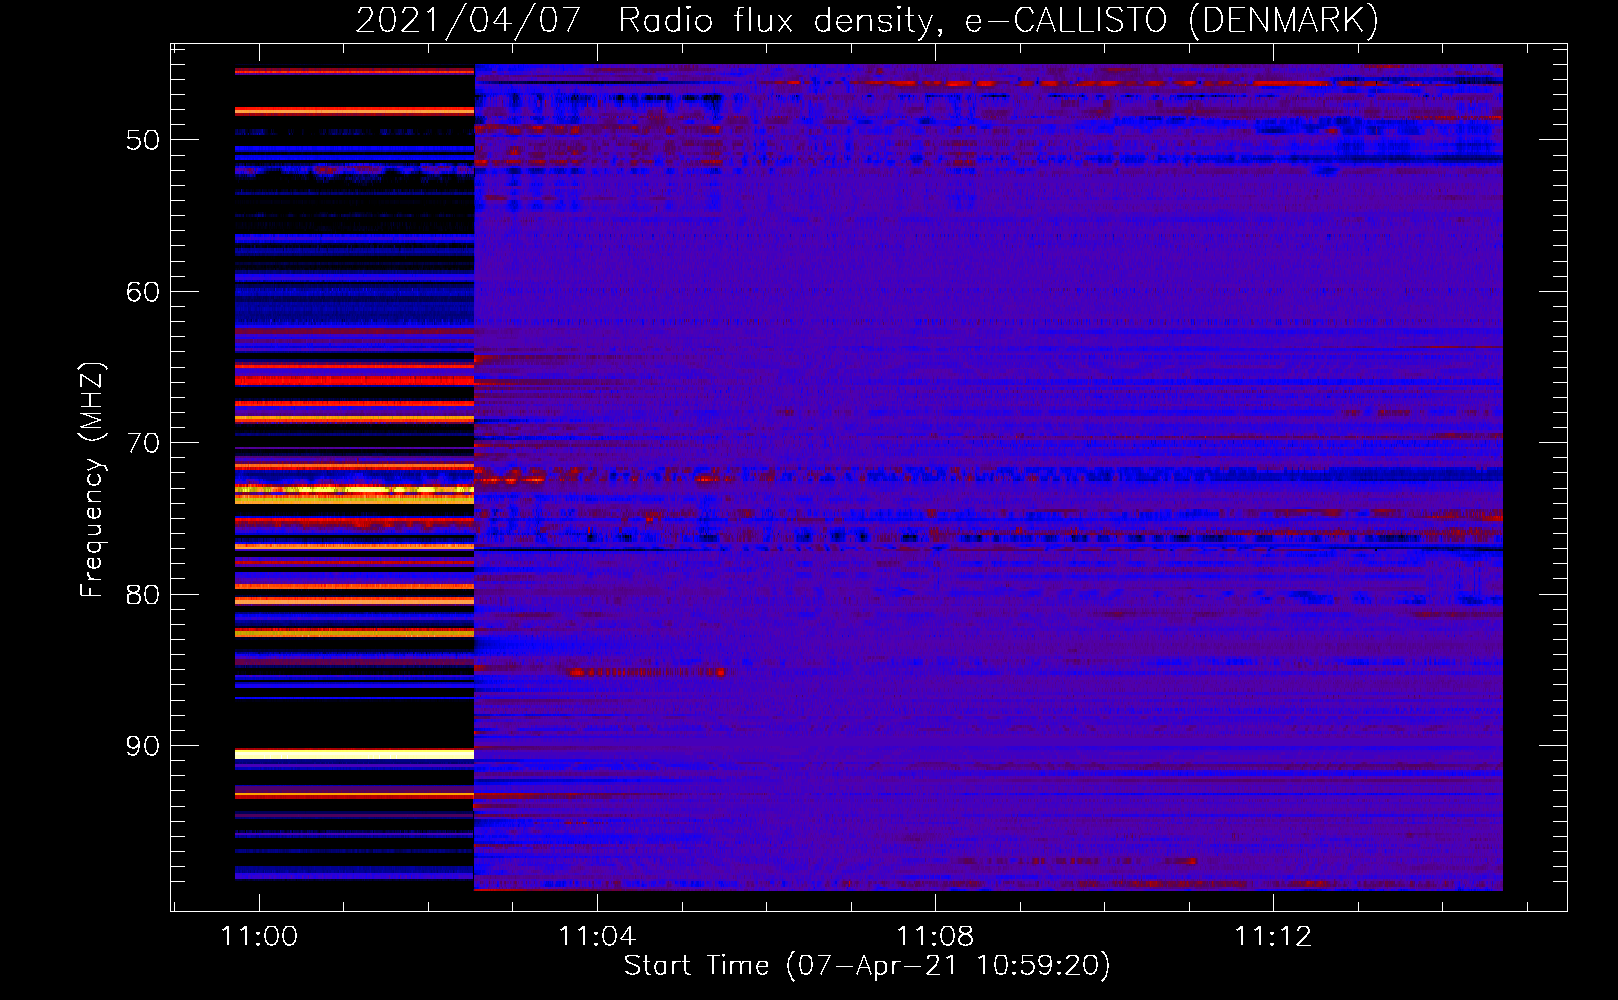Click the red burst streak near 85 MHz
The height and width of the screenshot is (1000, 1618).
tap(646, 672)
